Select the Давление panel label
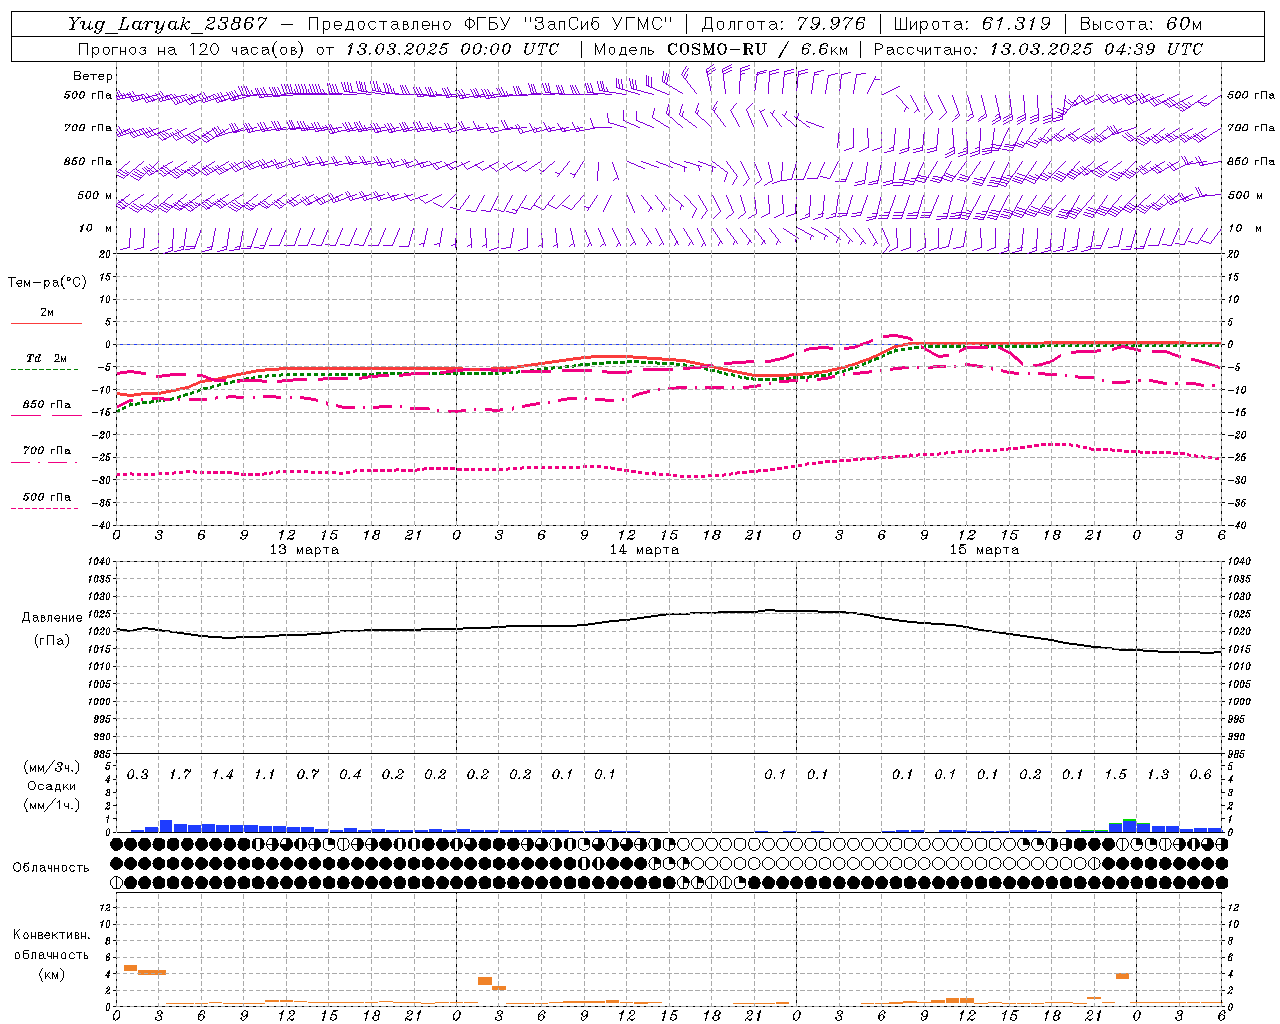The width and height of the screenshot is (1280, 1024). [52, 618]
